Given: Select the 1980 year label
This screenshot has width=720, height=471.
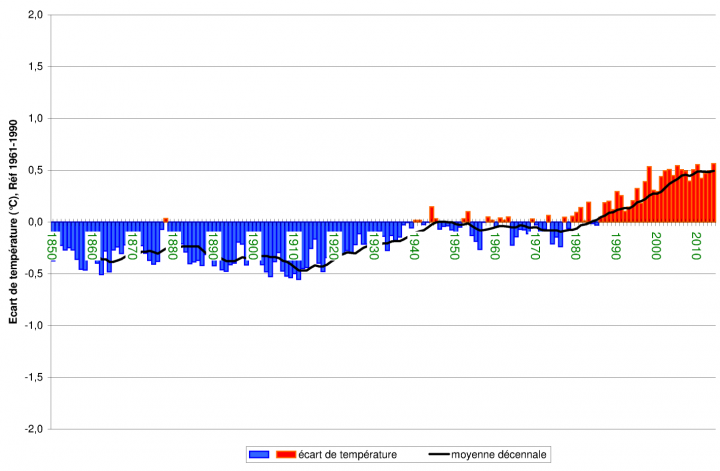Looking at the screenshot, I should 575,245.
